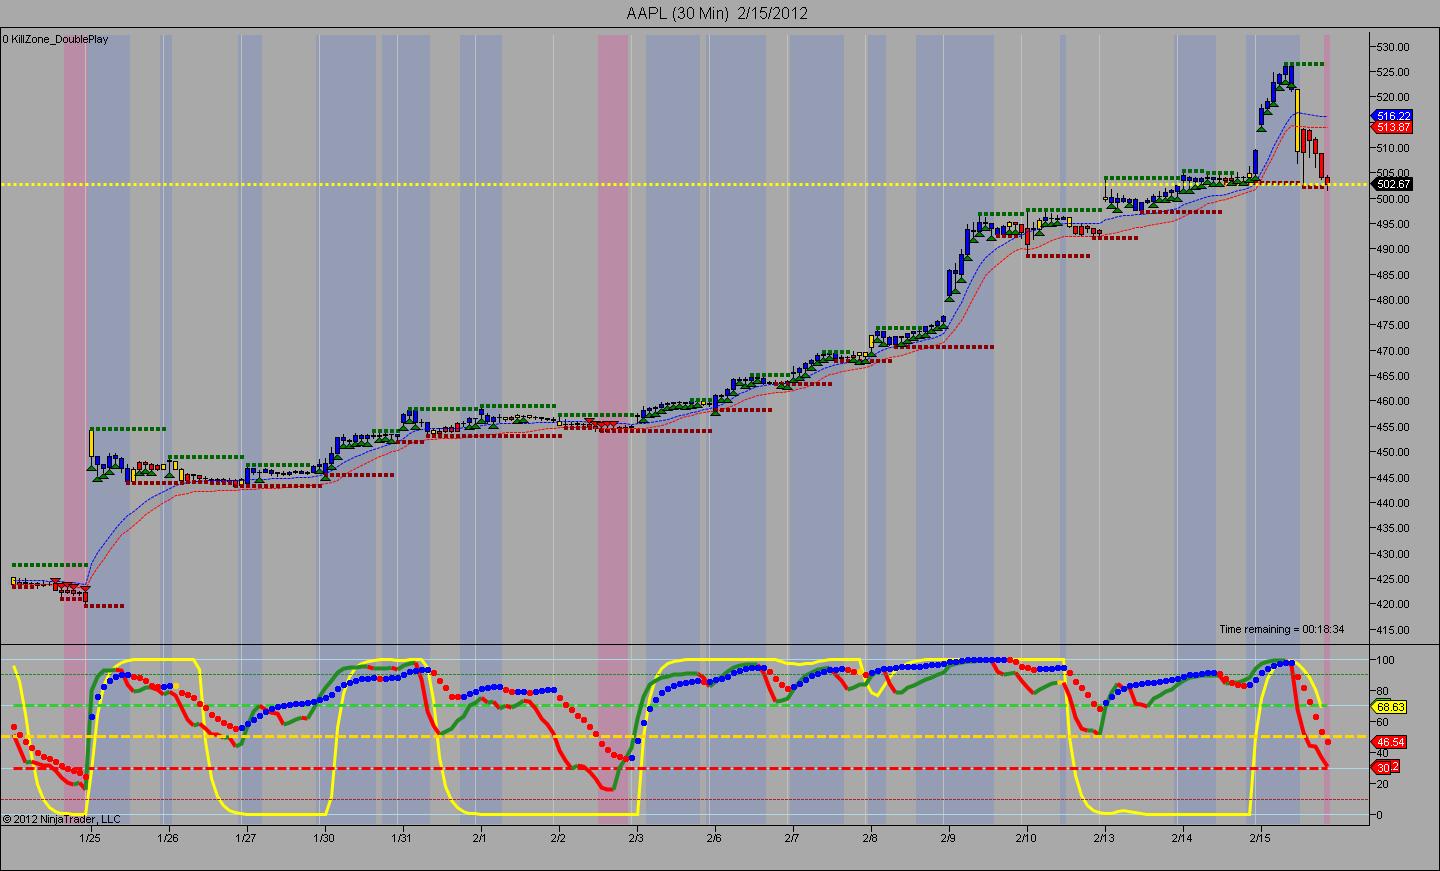Viewport: 1440px width, 871px height.
Task: Click the 1/25 date label on time axis
Action: coord(90,838)
